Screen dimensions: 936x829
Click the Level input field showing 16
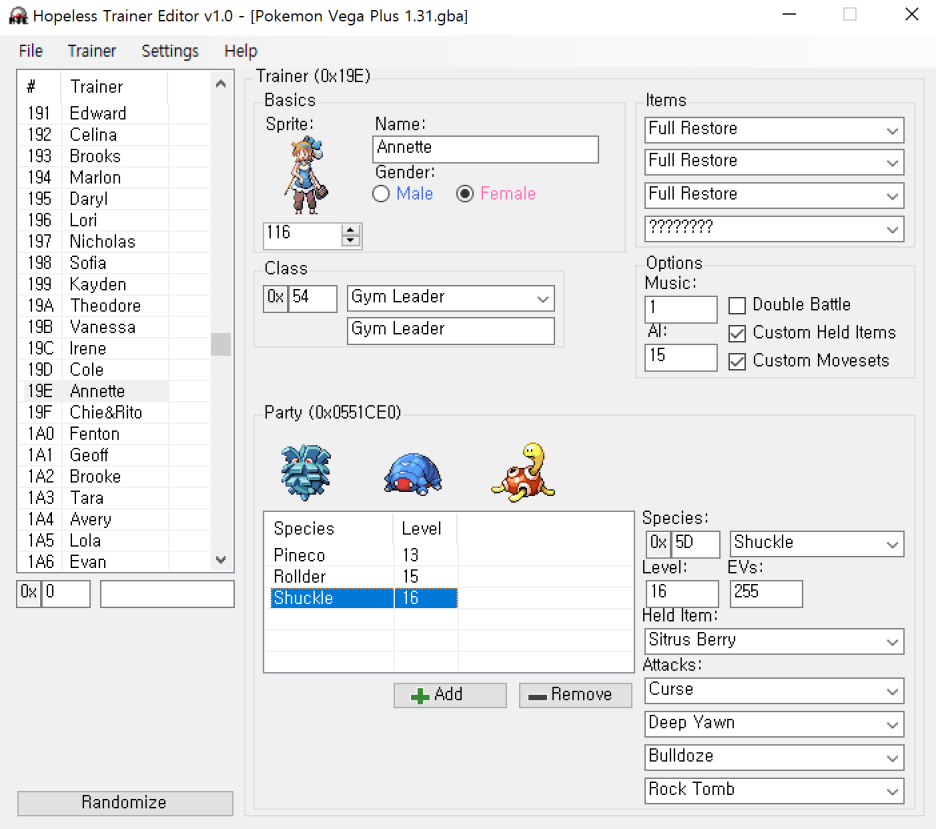tap(682, 593)
